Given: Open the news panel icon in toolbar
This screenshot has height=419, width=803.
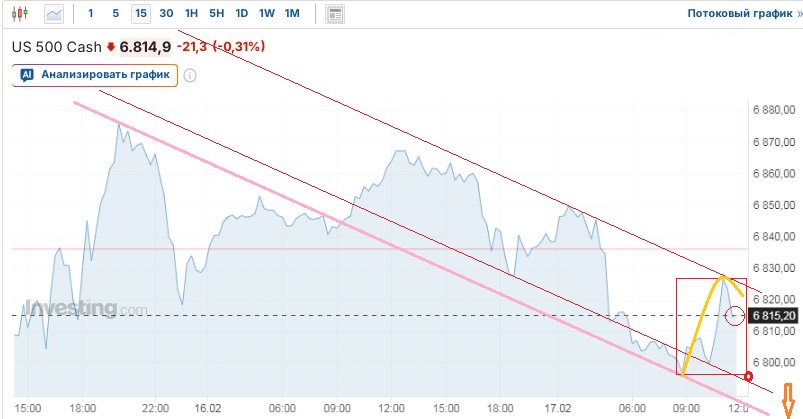Looking at the screenshot, I should (335, 14).
